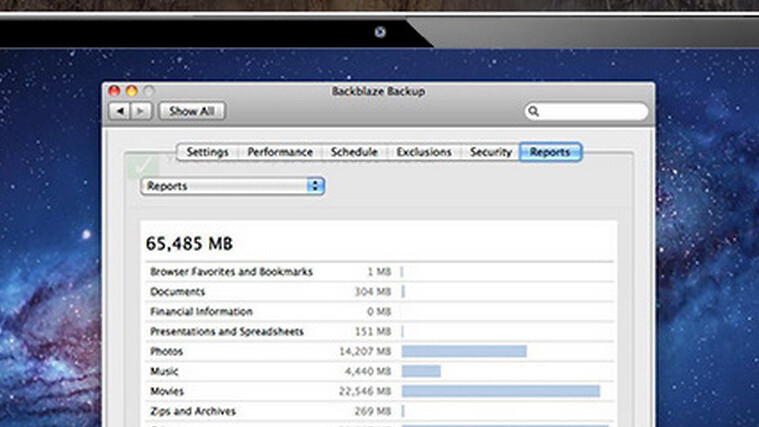Click the 14,207 MB Photos value
Screen dimensions: 759x427
tap(365, 351)
